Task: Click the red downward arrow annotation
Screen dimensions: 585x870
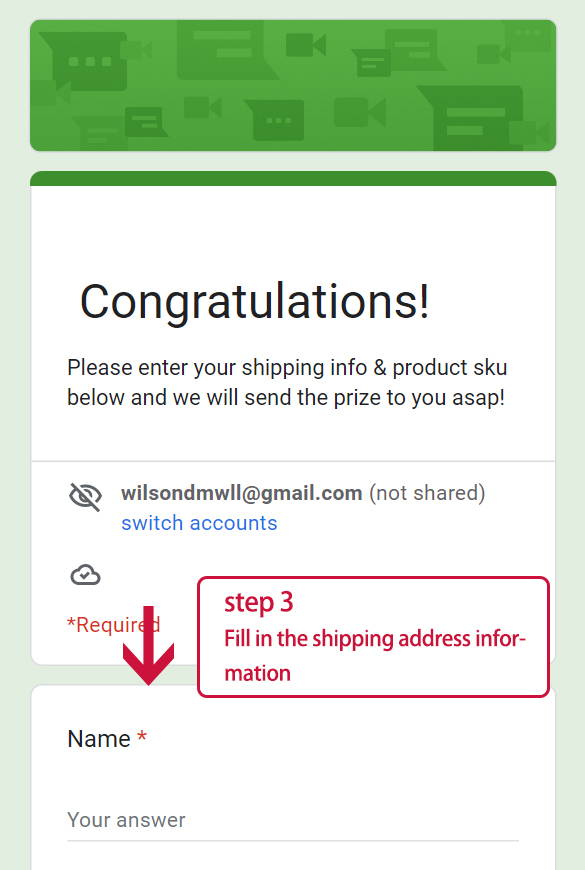Action: click(x=148, y=646)
